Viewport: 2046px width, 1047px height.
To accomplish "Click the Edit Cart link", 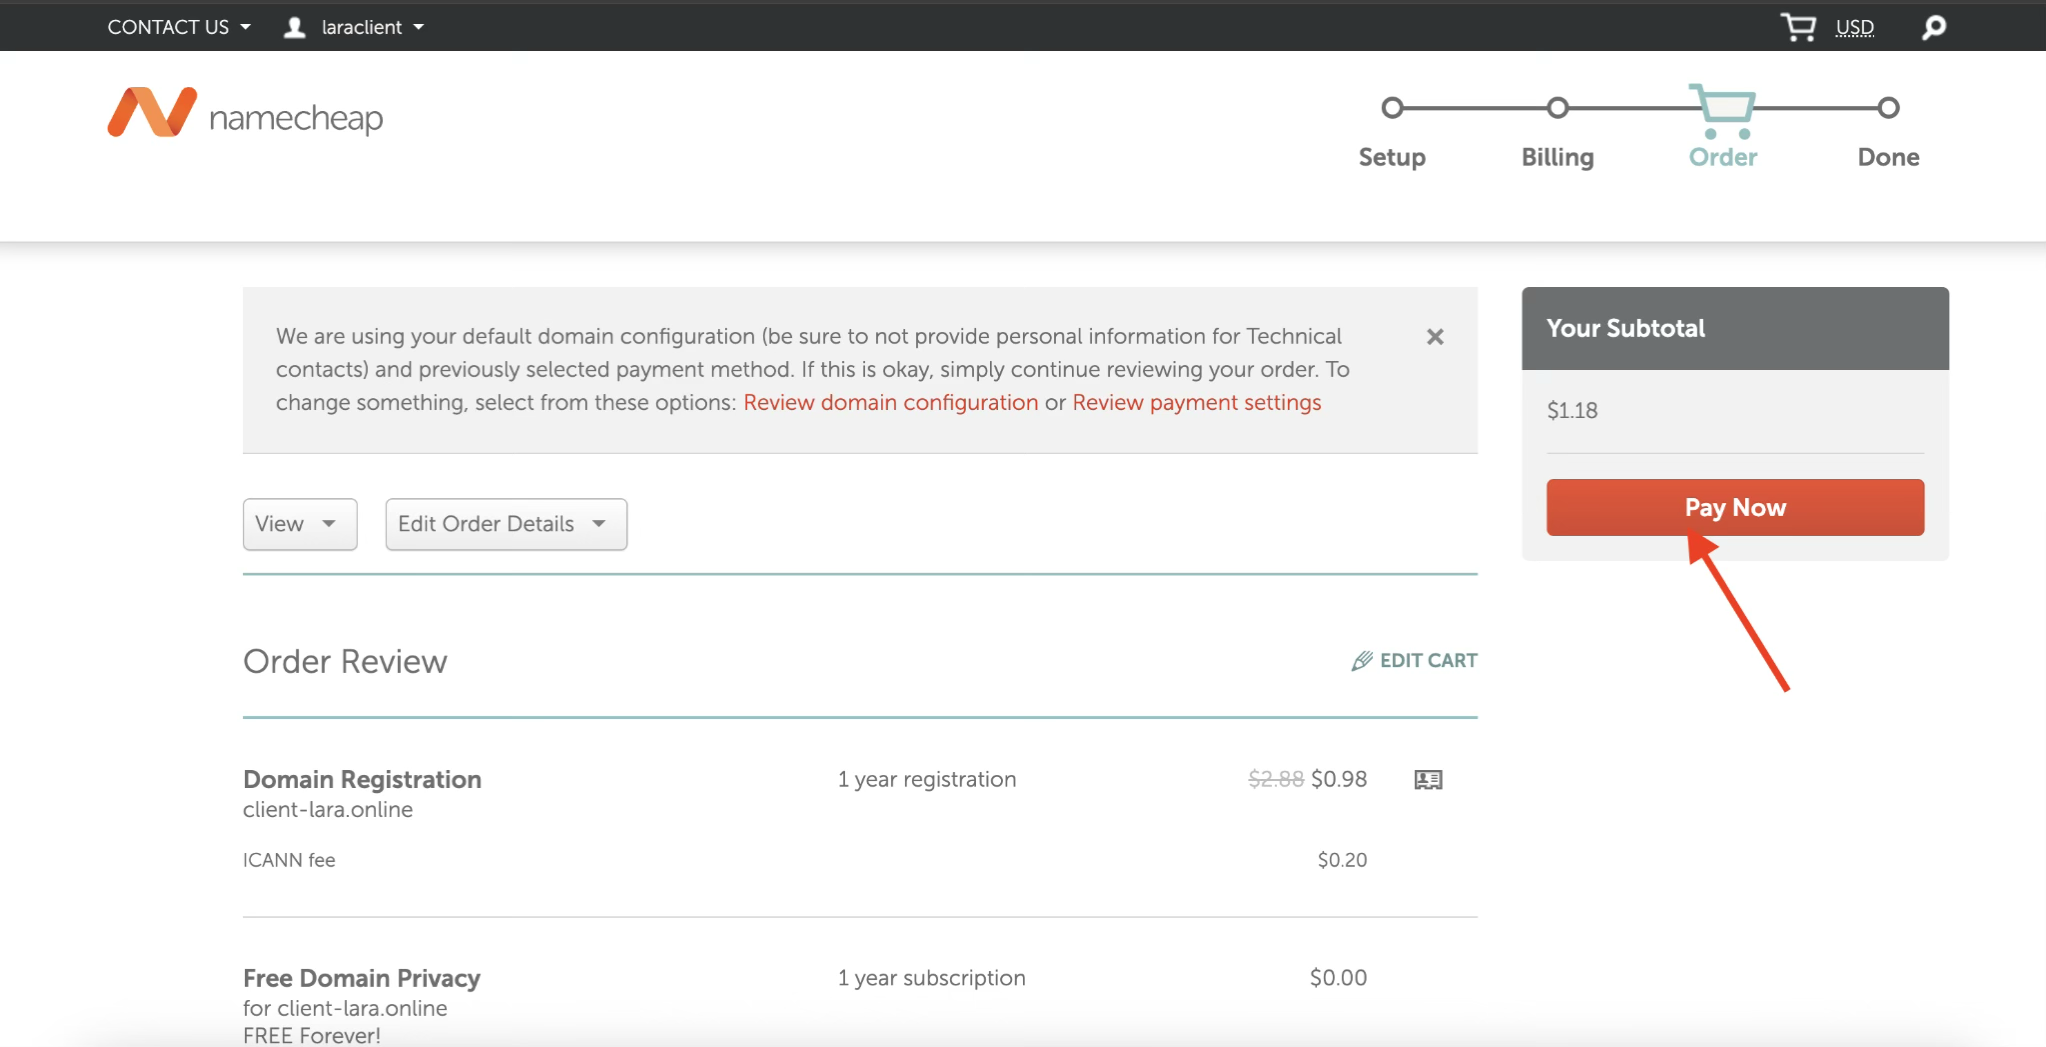I will point(1427,661).
